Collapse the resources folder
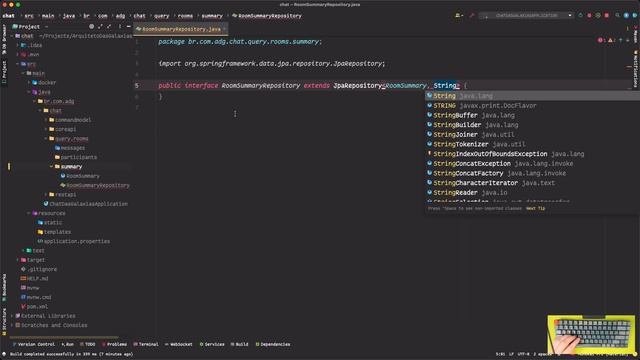Viewport: 640px width, 360px height. point(29,213)
